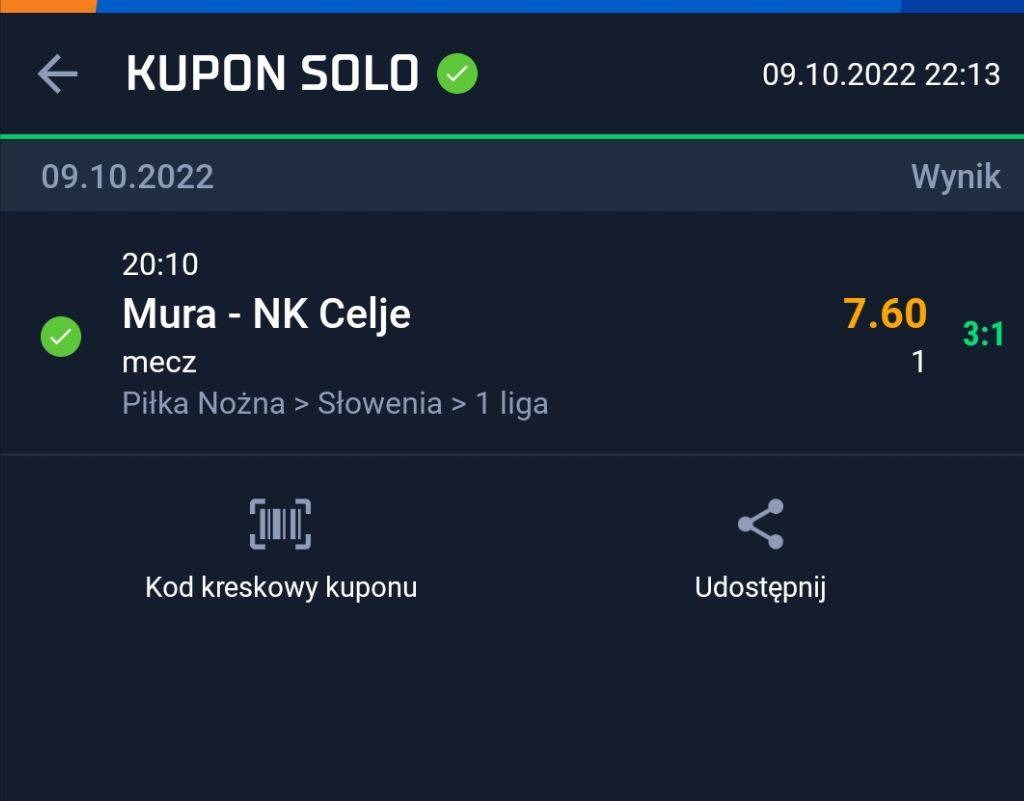This screenshot has width=1024, height=801.
Task: Select the 09.10.2022 date section header
Action: click(x=127, y=177)
